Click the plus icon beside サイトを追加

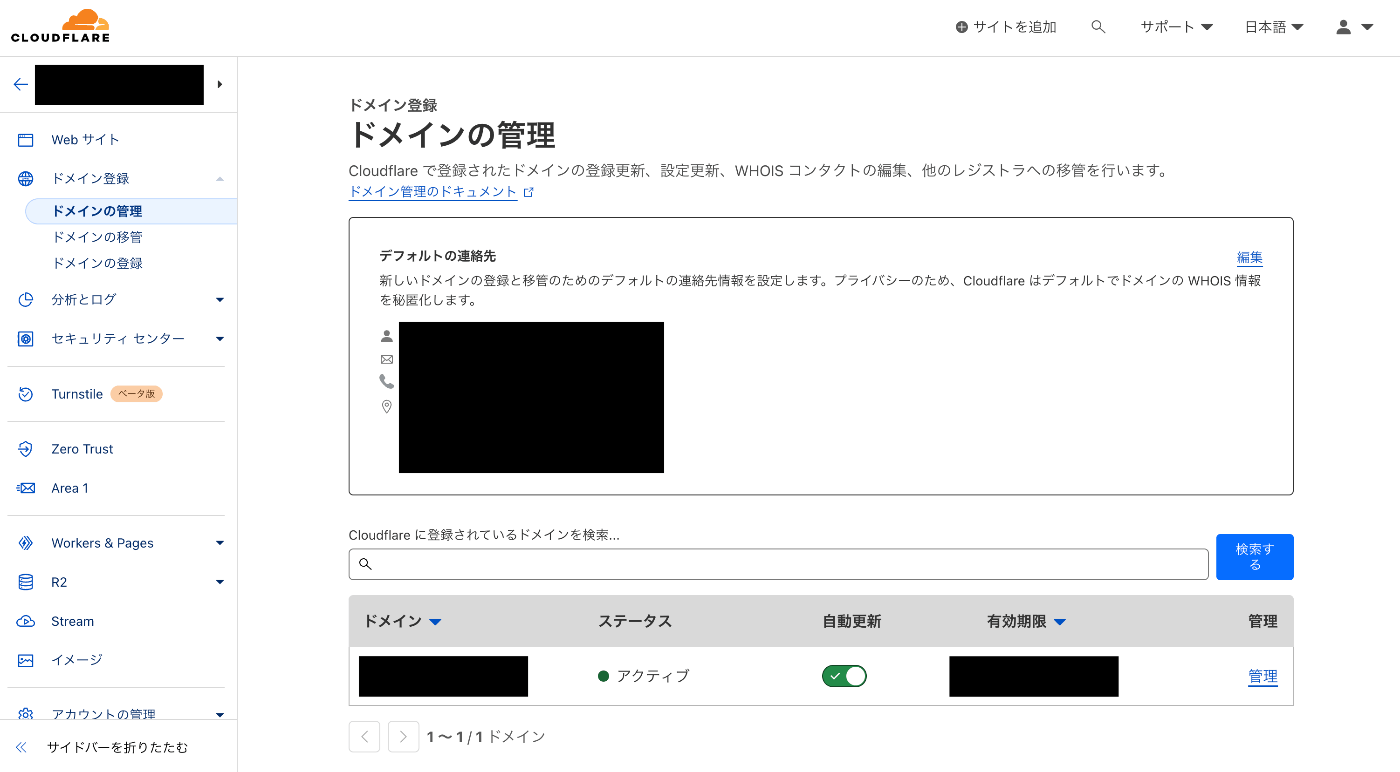pos(962,27)
